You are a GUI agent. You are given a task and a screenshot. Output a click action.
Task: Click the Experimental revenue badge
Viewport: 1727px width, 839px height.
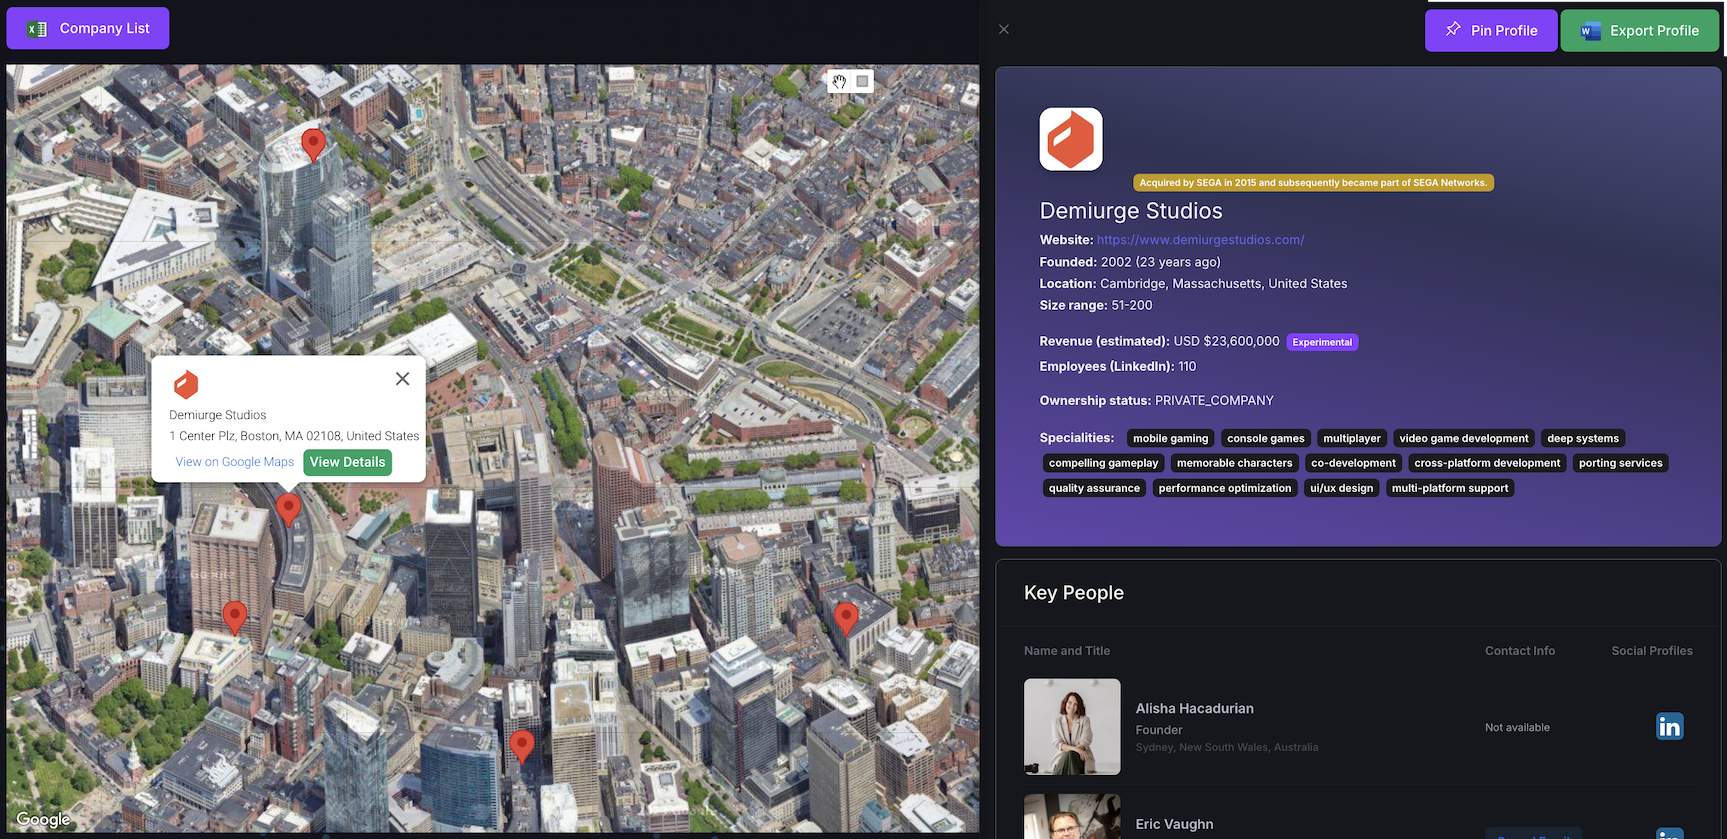(x=1322, y=342)
